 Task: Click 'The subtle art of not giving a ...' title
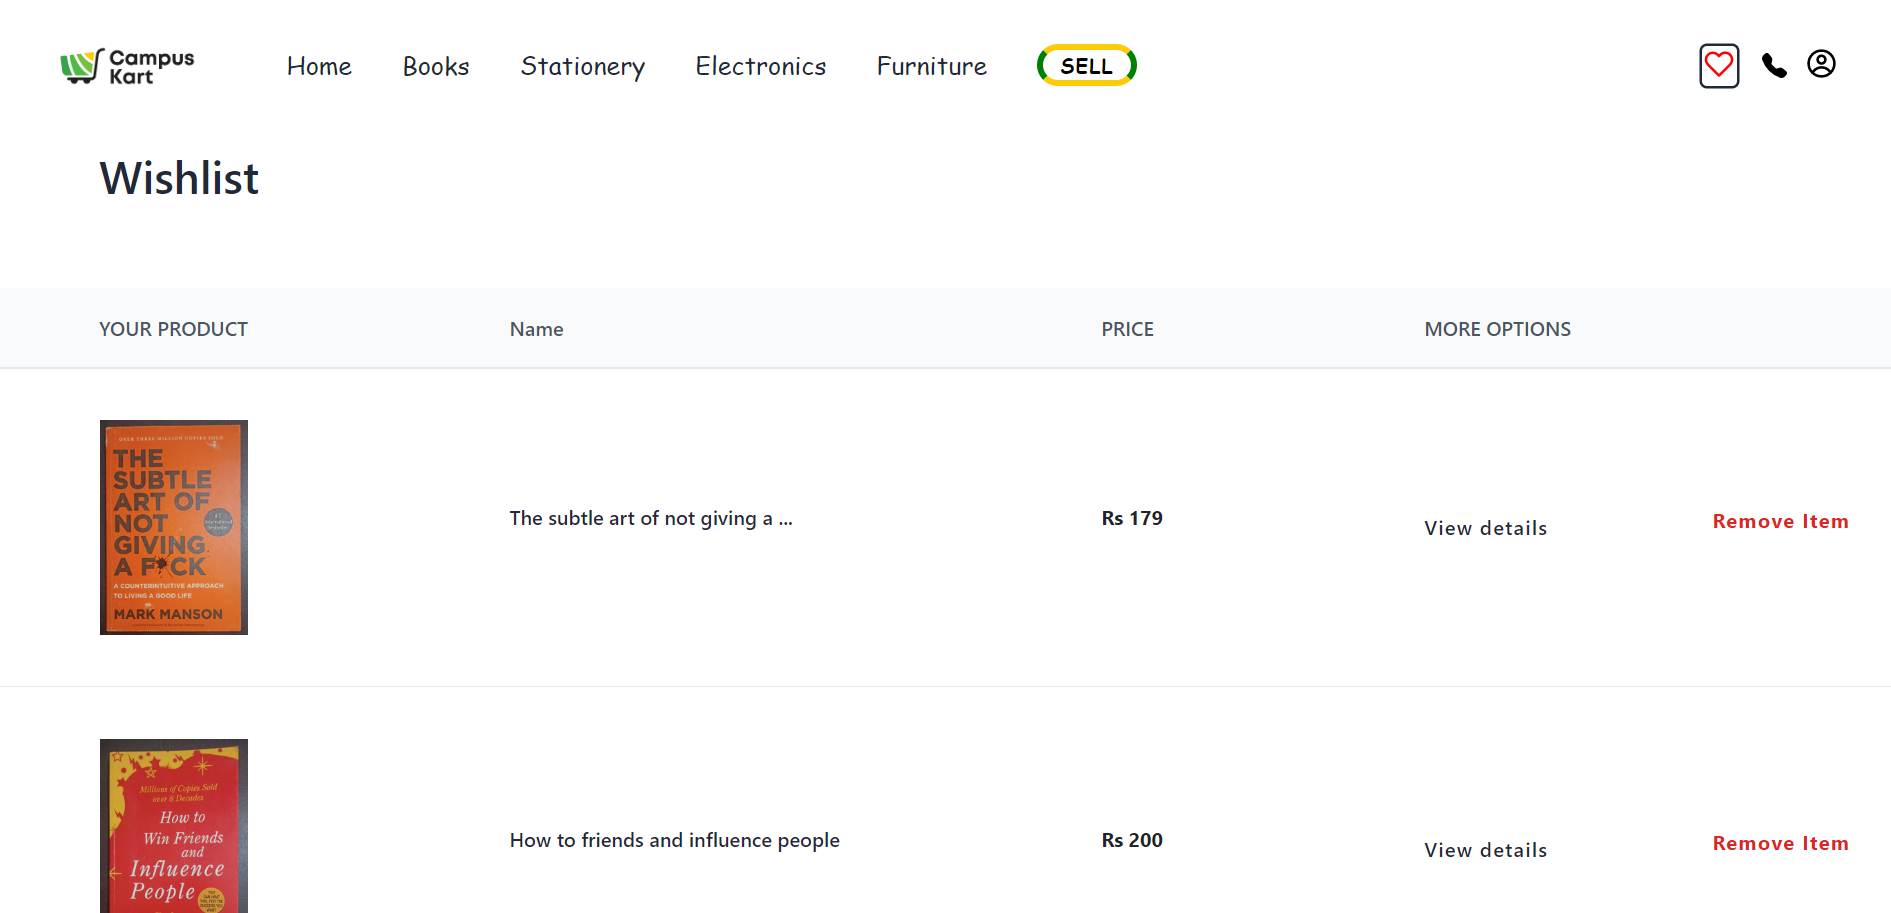(650, 518)
